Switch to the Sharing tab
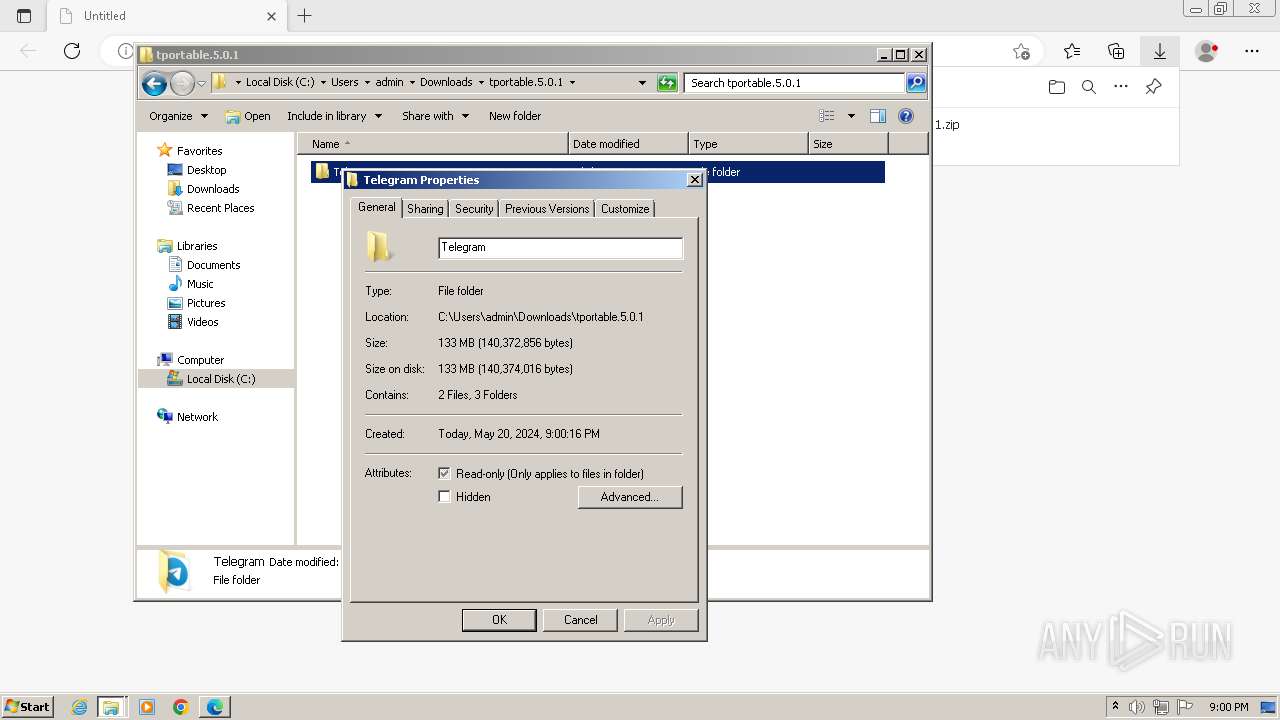 click(425, 209)
